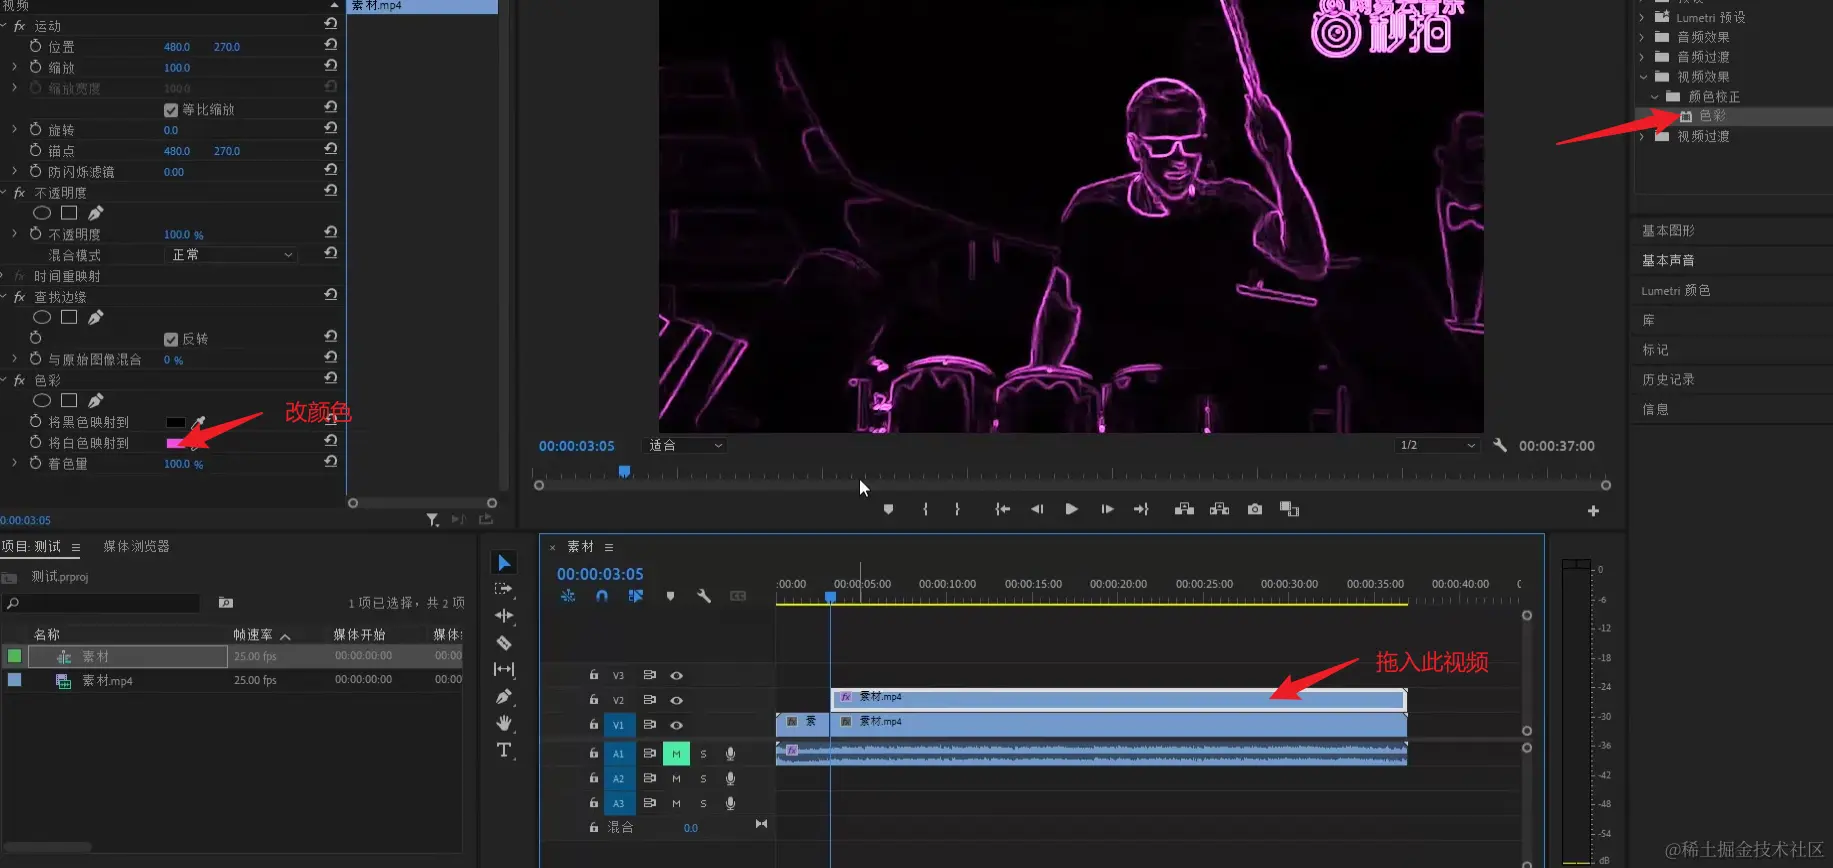1833x868 pixels.
Task: Click the 将白色映射到 pink color swatch
Action: tap(176, 443)
